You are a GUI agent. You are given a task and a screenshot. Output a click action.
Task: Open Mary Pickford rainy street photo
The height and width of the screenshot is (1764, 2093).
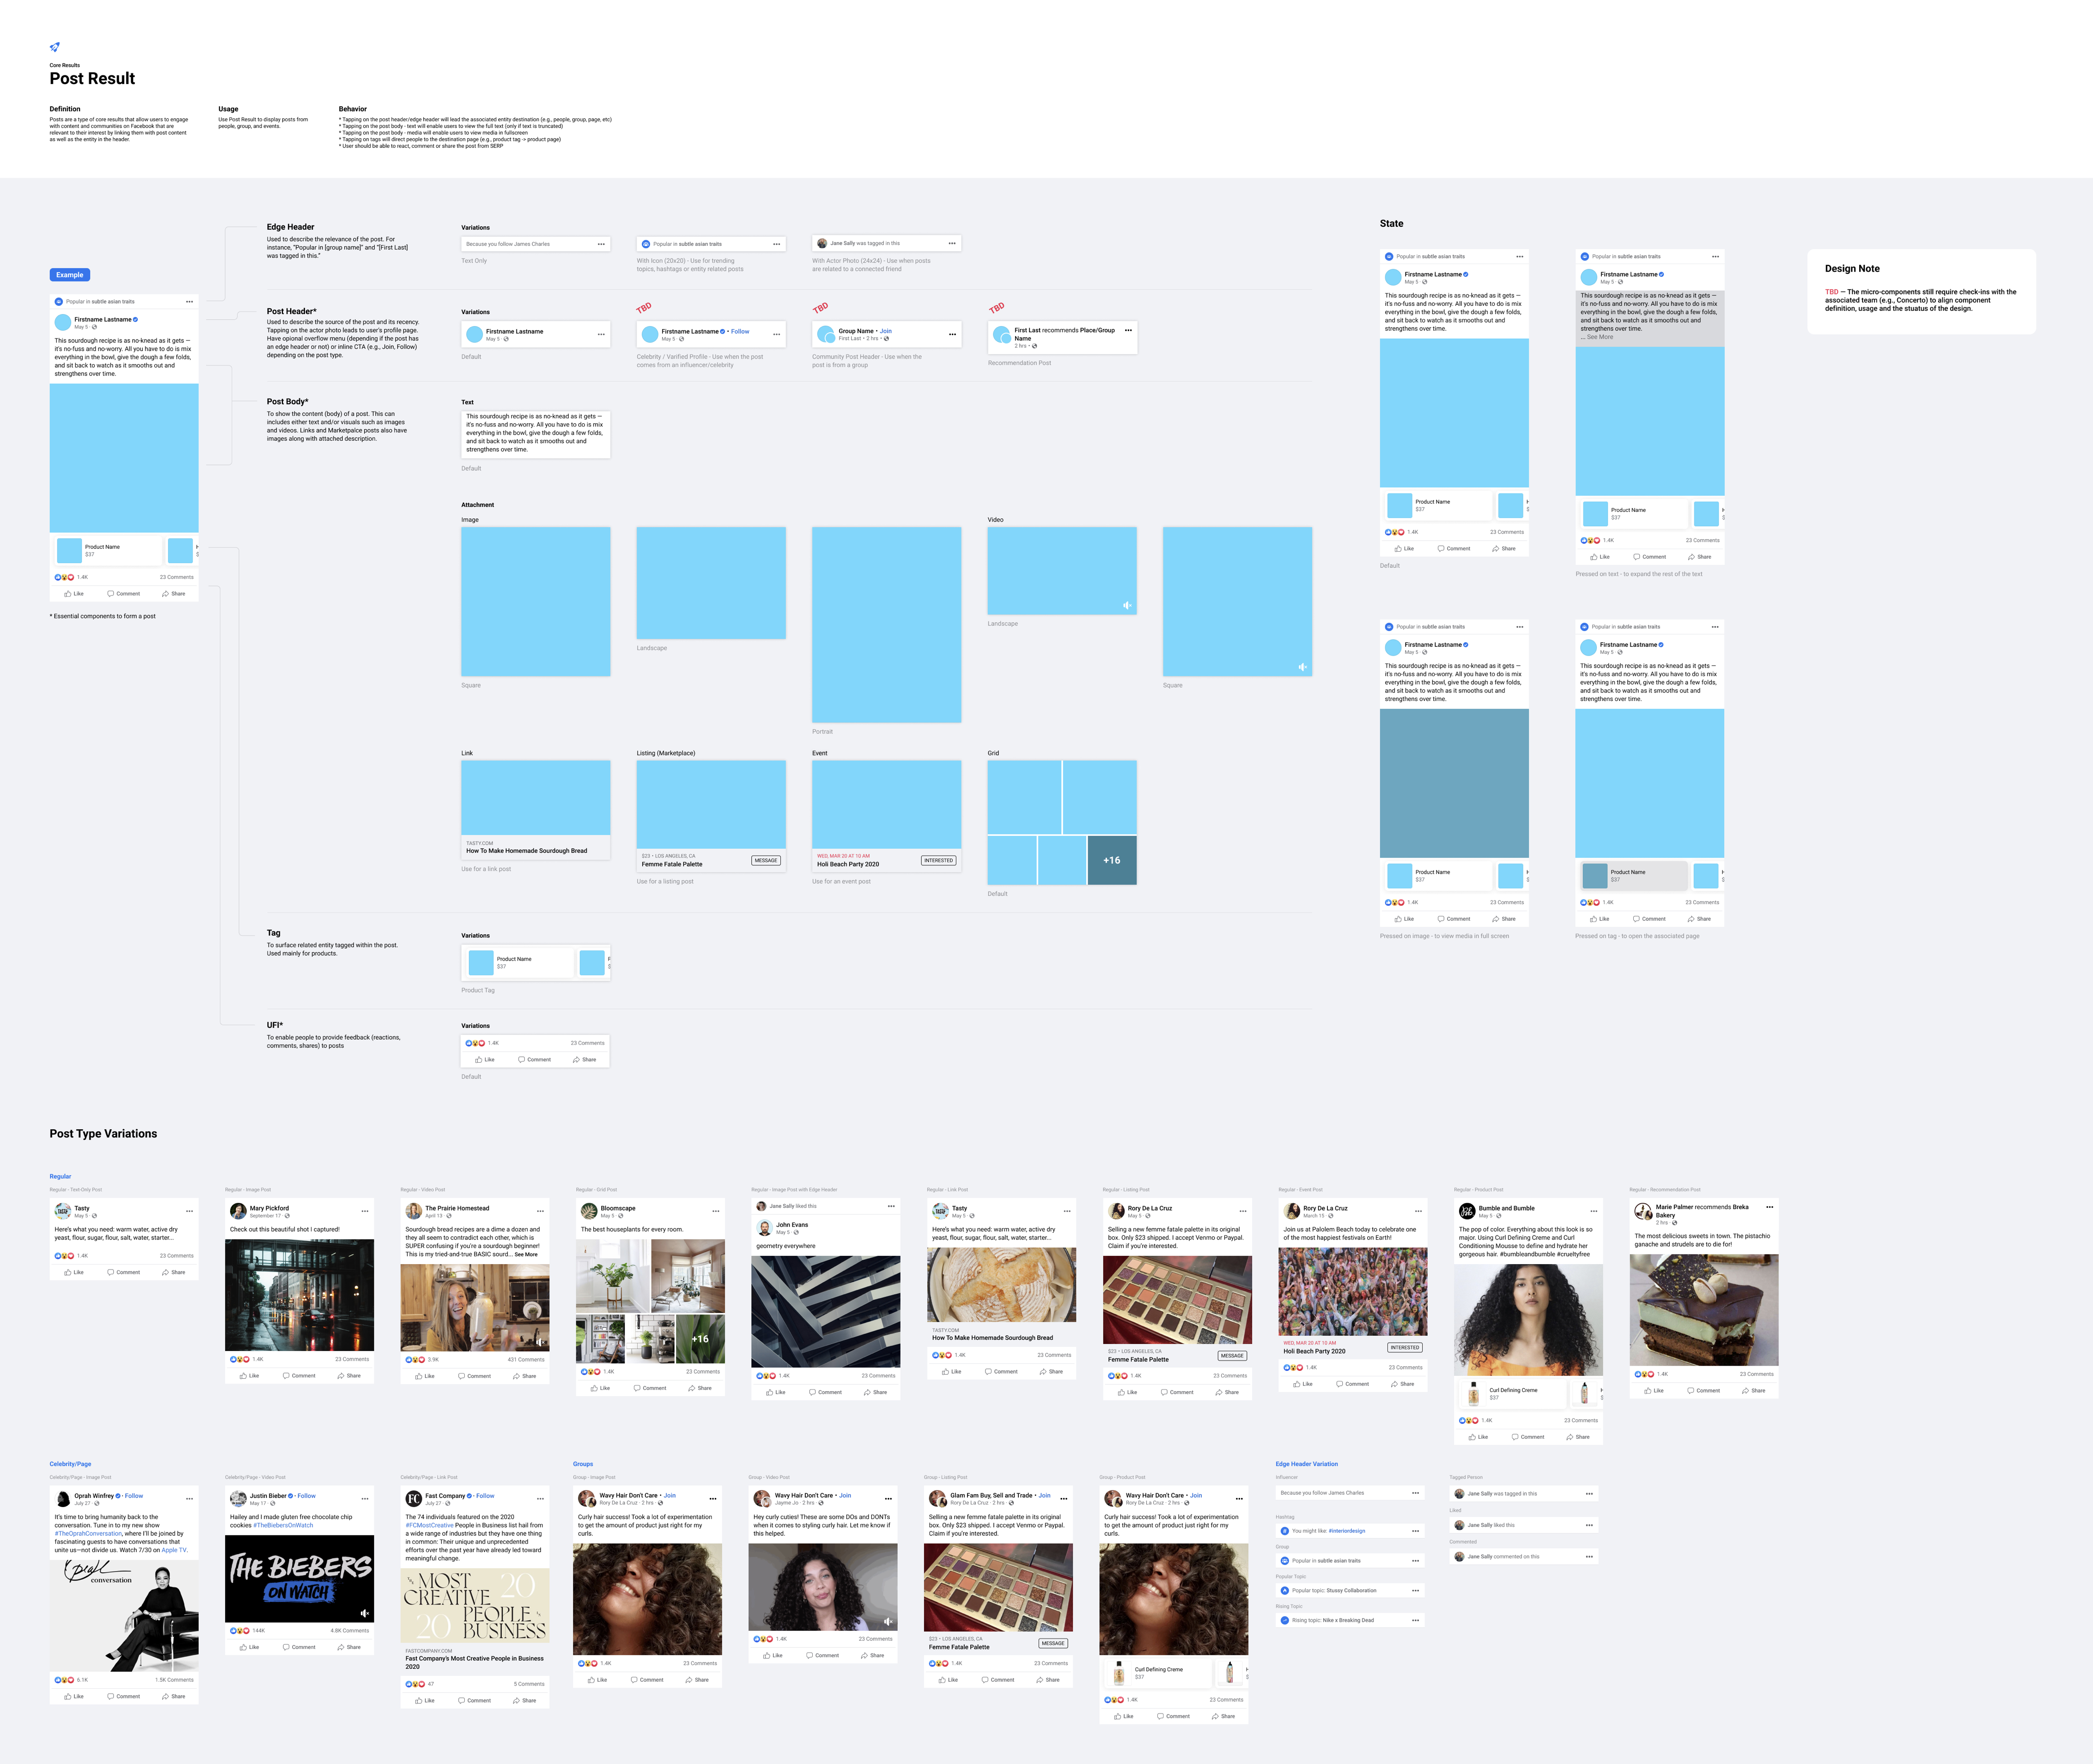299,1296
